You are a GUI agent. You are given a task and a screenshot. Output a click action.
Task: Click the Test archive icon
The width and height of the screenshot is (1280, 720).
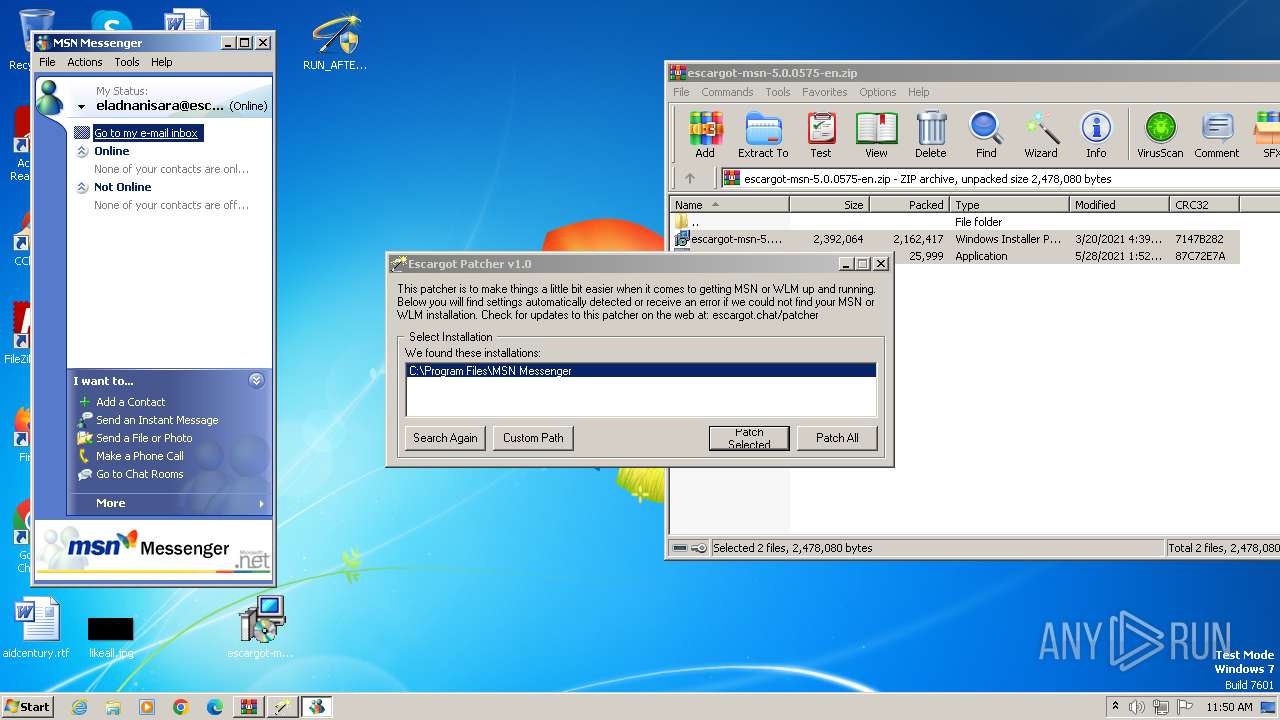[x=821, y=134]
